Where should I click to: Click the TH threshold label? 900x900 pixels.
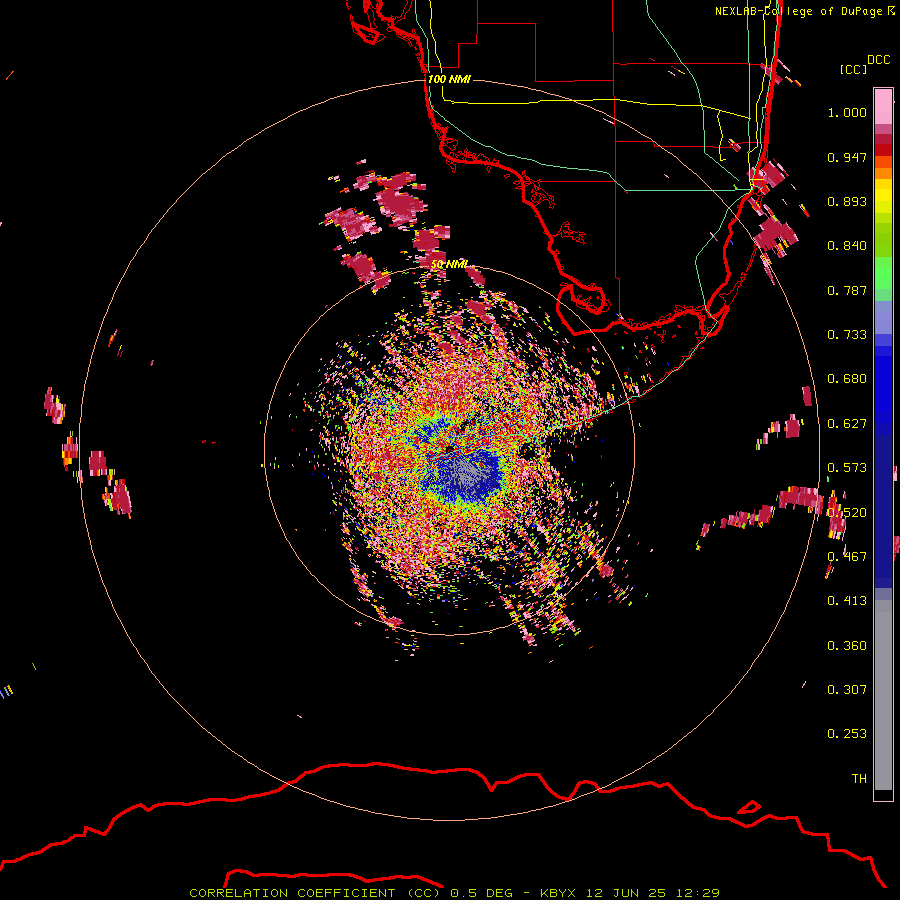(859, 778)
